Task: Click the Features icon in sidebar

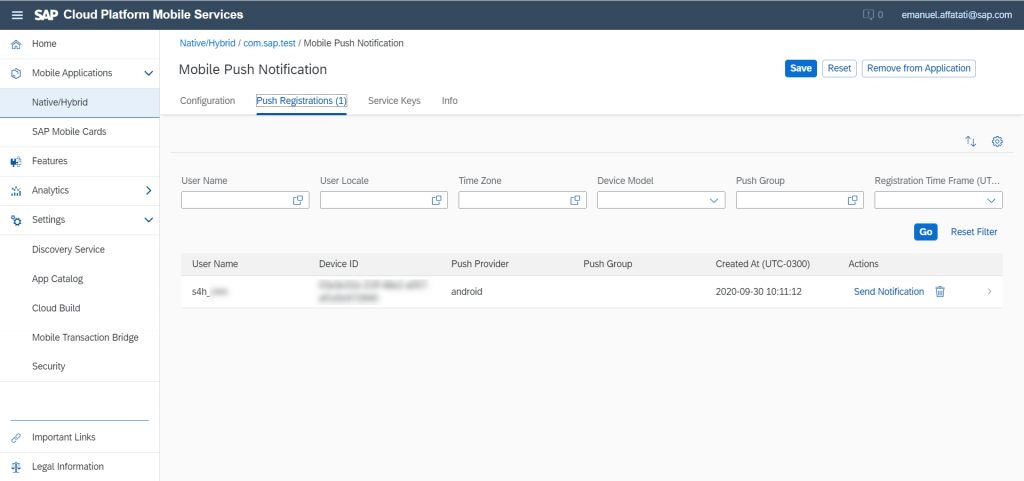Action: pos(16,161)
